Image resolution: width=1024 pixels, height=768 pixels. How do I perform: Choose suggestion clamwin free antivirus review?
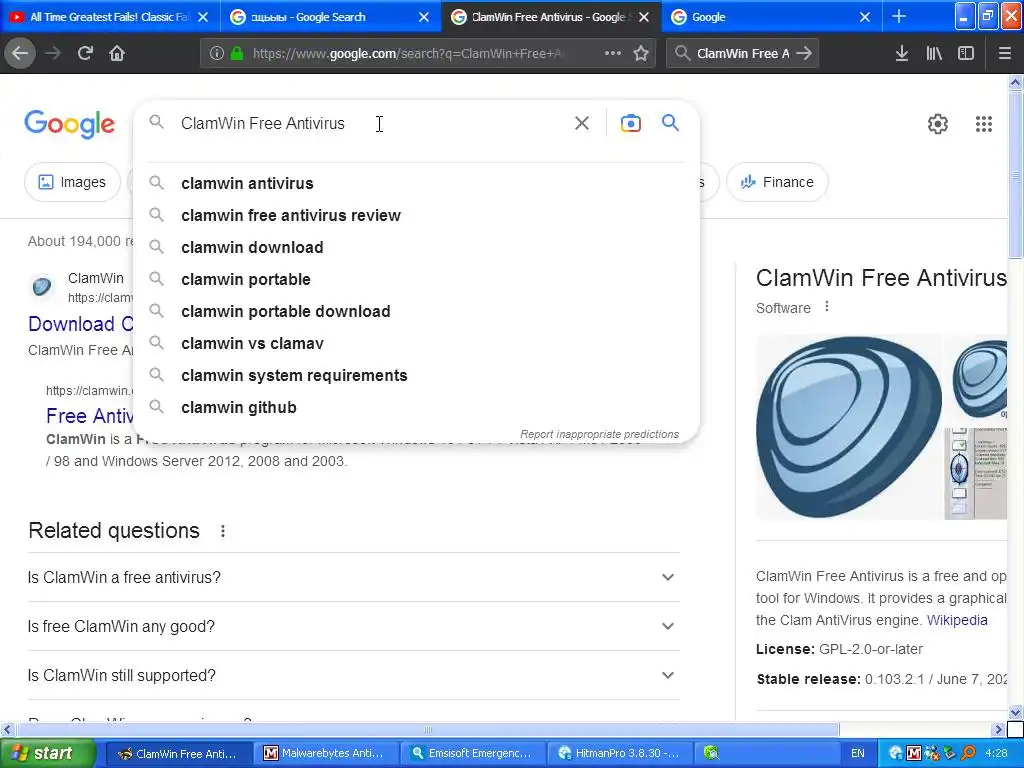(416, 216)
